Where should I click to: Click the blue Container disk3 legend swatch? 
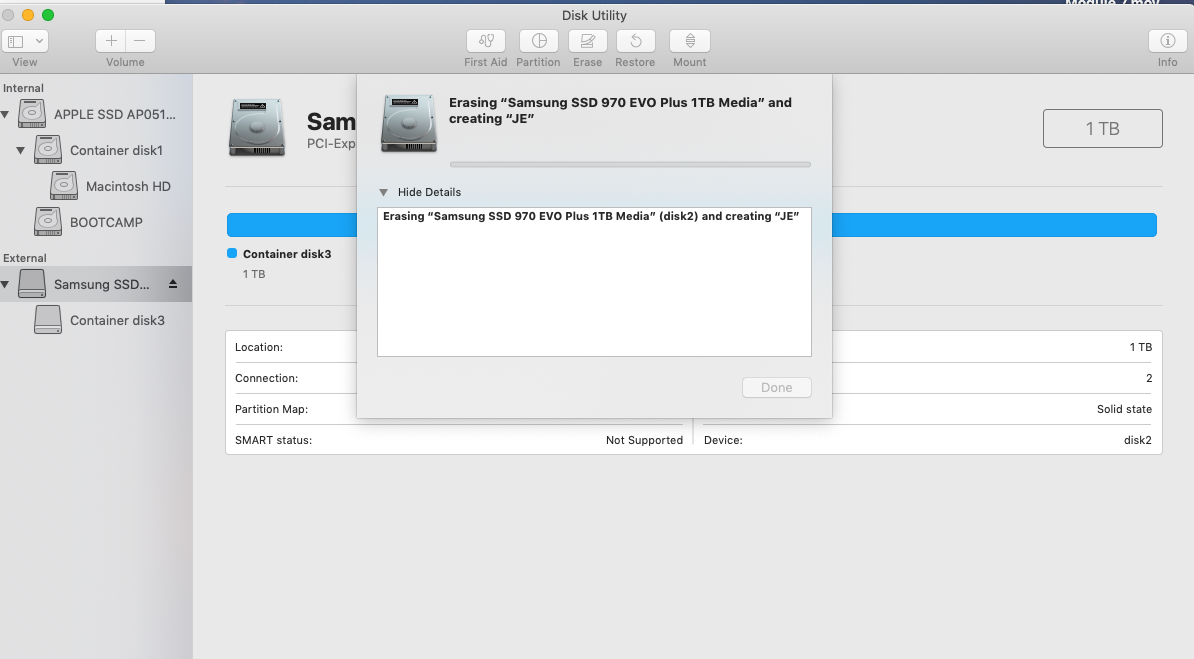click(x=232, y=253)
